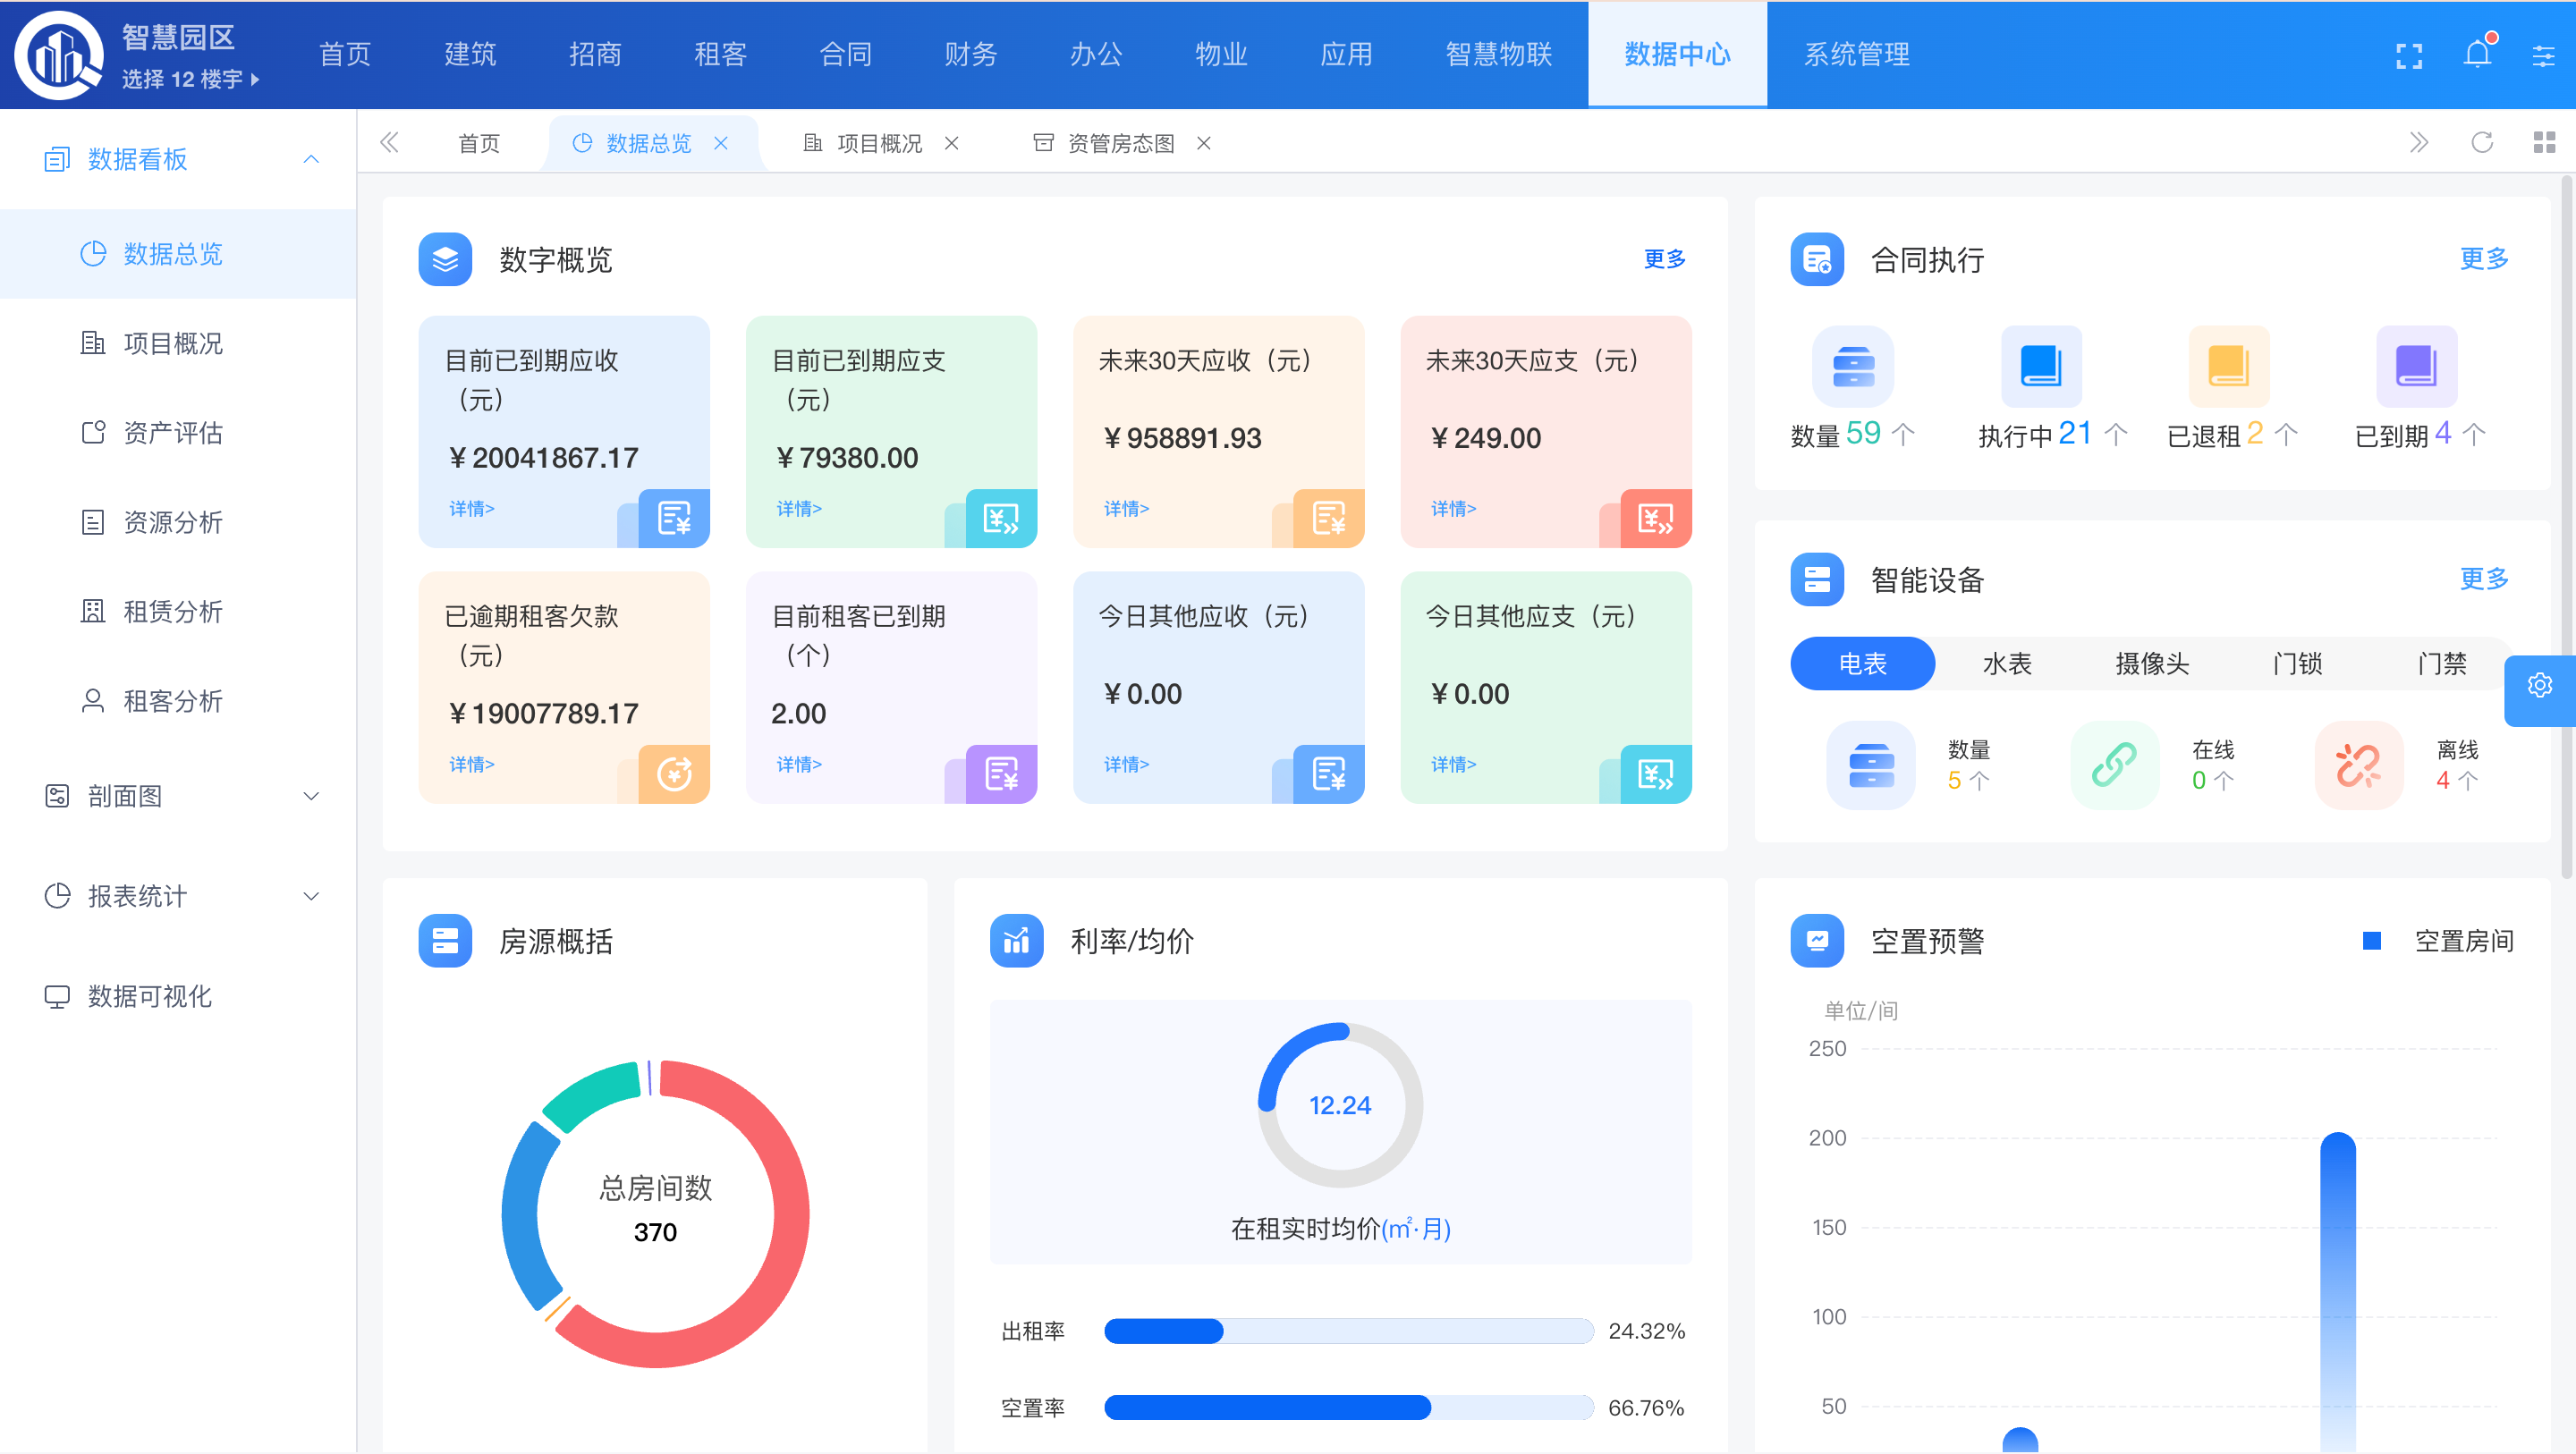Click the refresh tab icon

click(2481, 143)
